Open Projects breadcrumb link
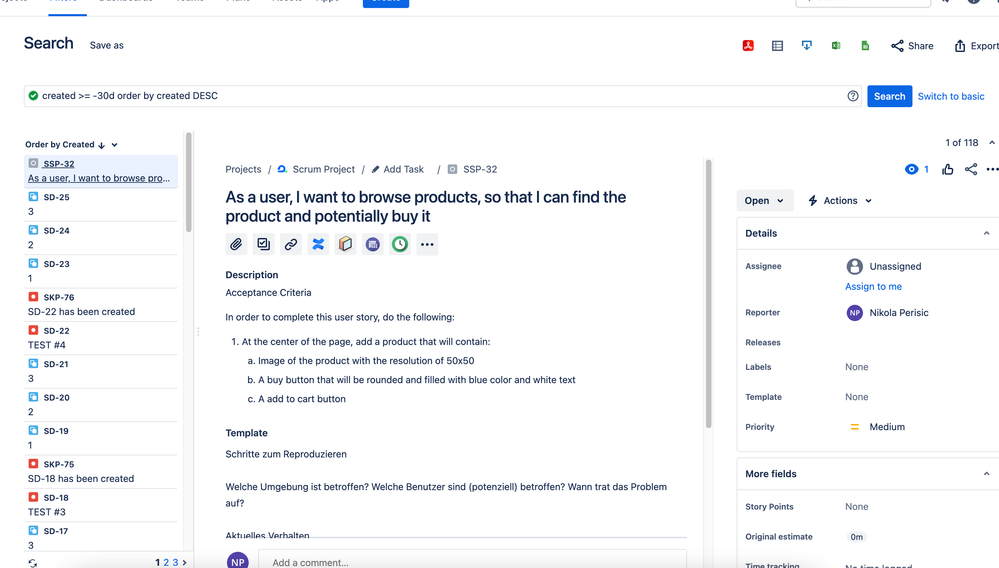This screenshot has height=568, width=999. (x=243, y=169)
